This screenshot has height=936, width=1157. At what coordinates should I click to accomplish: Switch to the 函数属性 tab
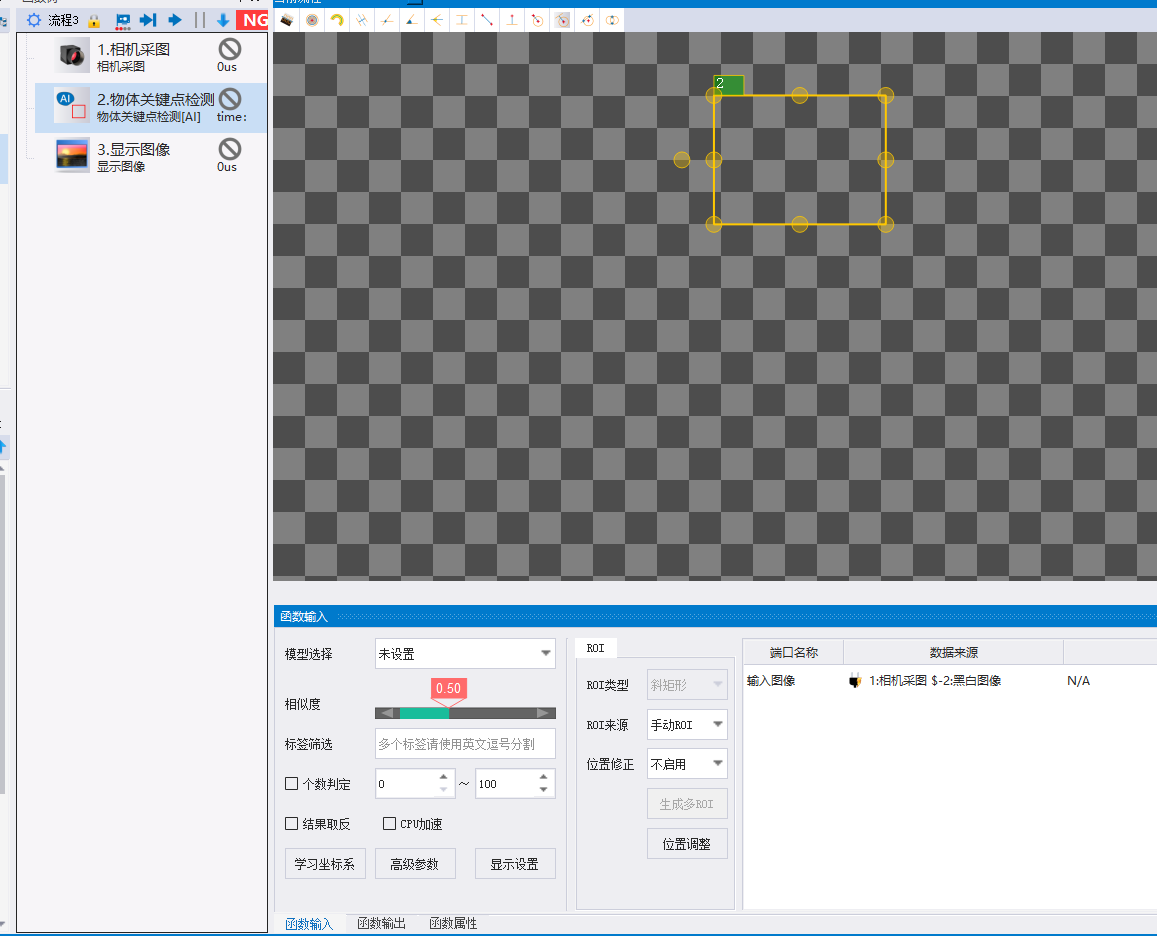[x=453, y=923]
